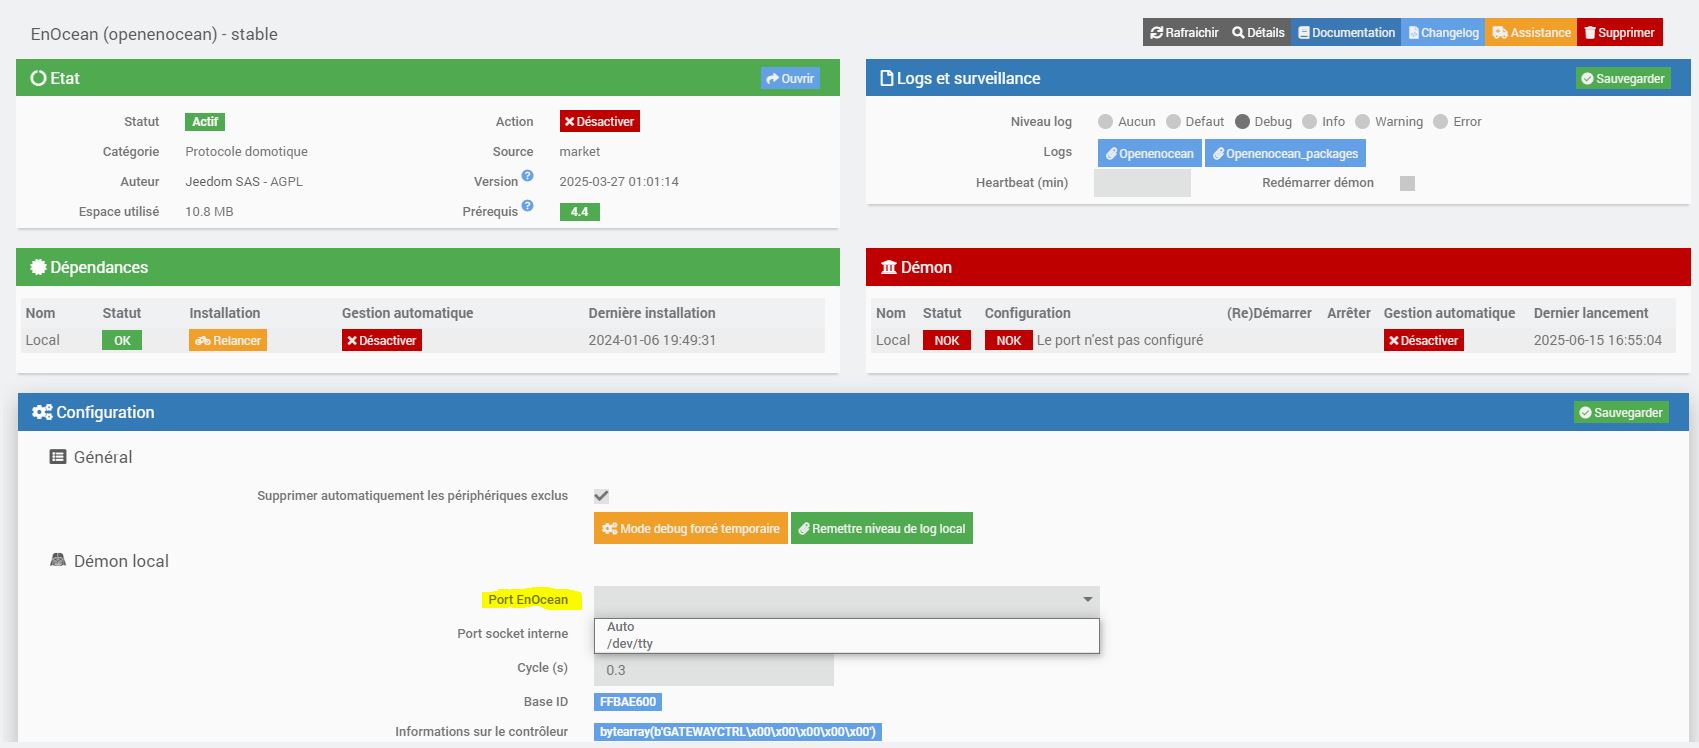The height and width of the screenshot is (748, 1699).
Task: Click the Heartbeat (min) input field
Action: pyautogui.click(x=1142, y=183)
